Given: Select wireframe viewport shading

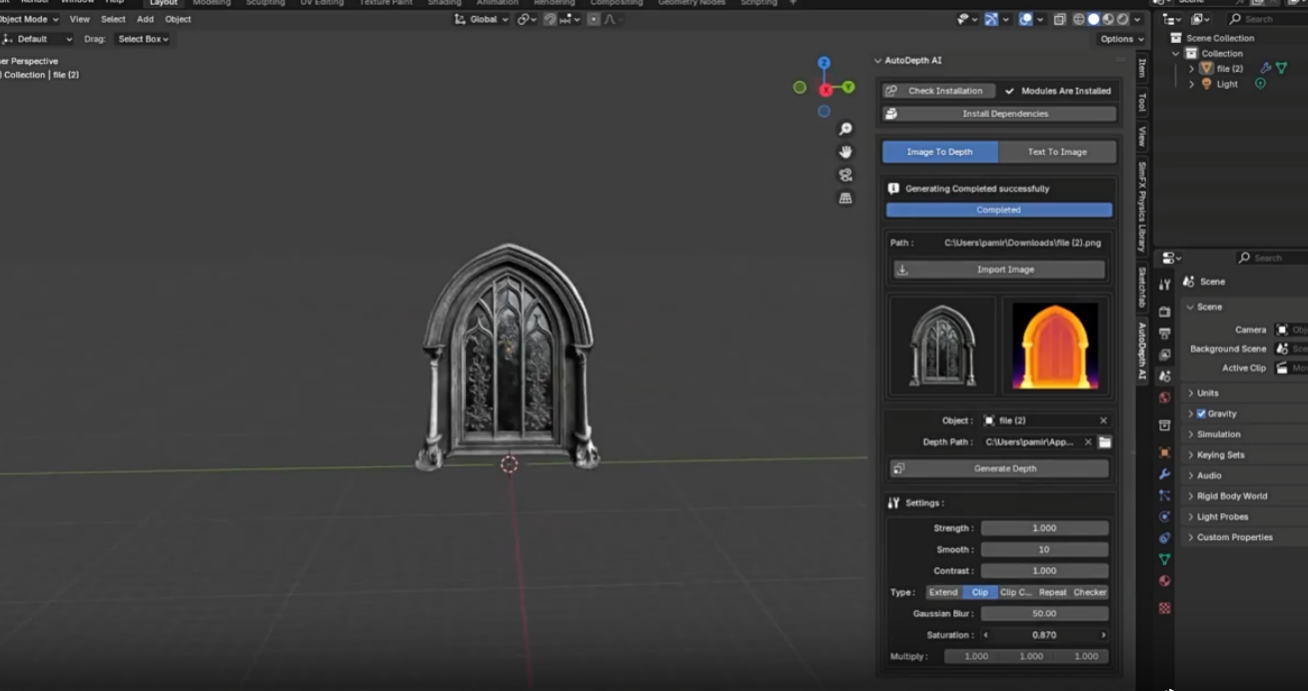Looking at the screenshot, I should coord(1079,19).
